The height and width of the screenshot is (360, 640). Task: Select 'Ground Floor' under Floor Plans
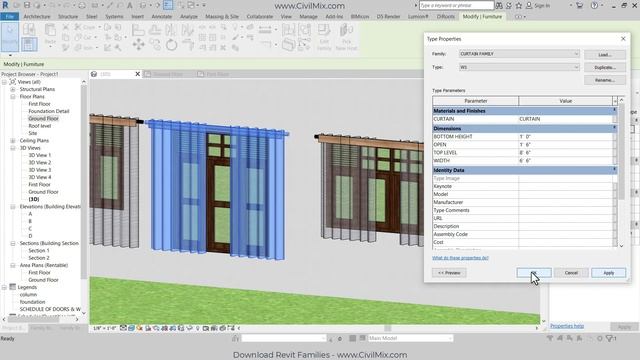(x=43, y=118)
